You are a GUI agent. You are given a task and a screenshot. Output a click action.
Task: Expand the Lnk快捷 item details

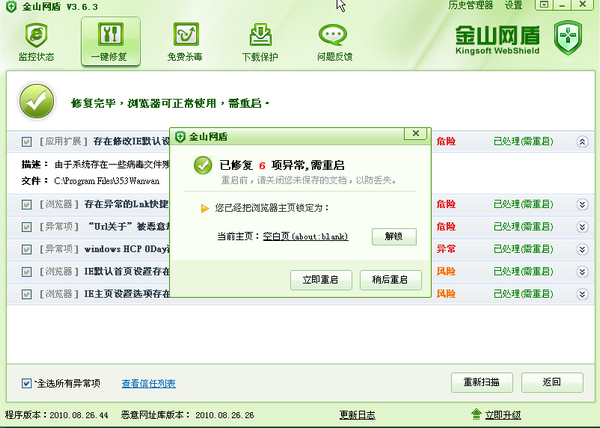(x=582, y=205)
